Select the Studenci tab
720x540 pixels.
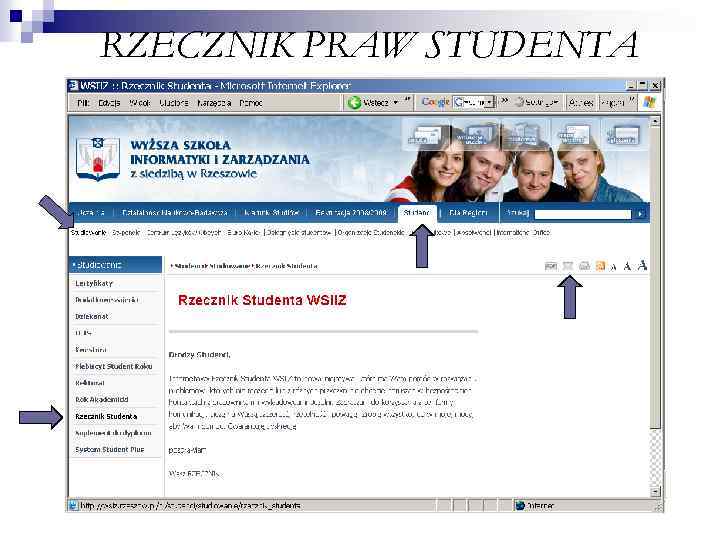pyautogui.click(x=417, y=213)
